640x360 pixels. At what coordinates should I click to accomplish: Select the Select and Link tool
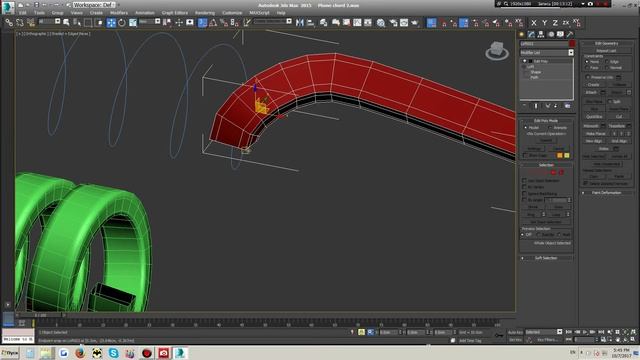tap(9, 23)
